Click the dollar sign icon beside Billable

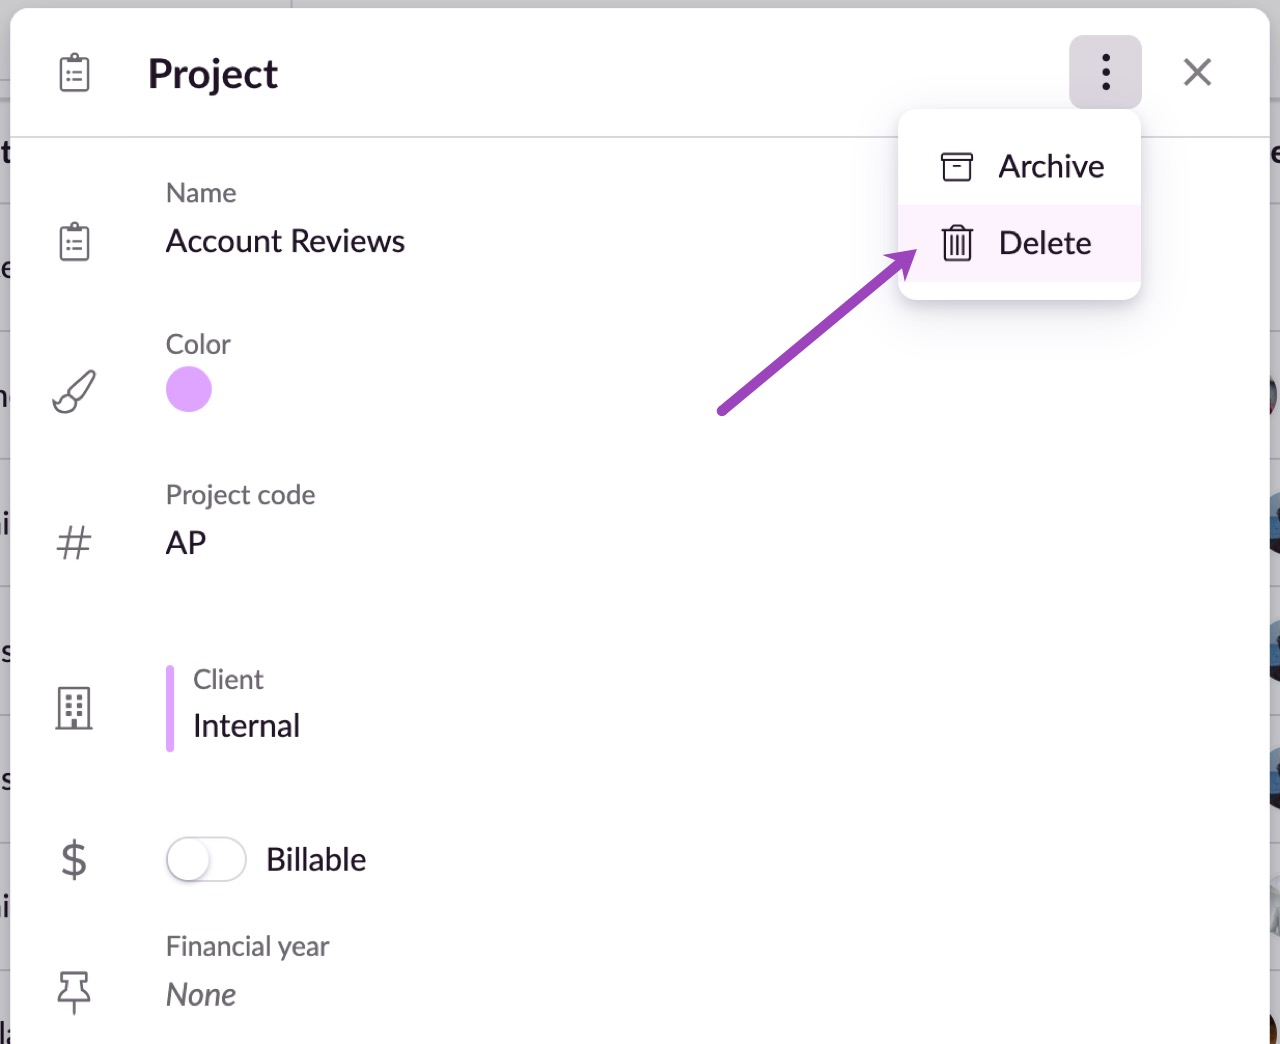click(74, 860)
